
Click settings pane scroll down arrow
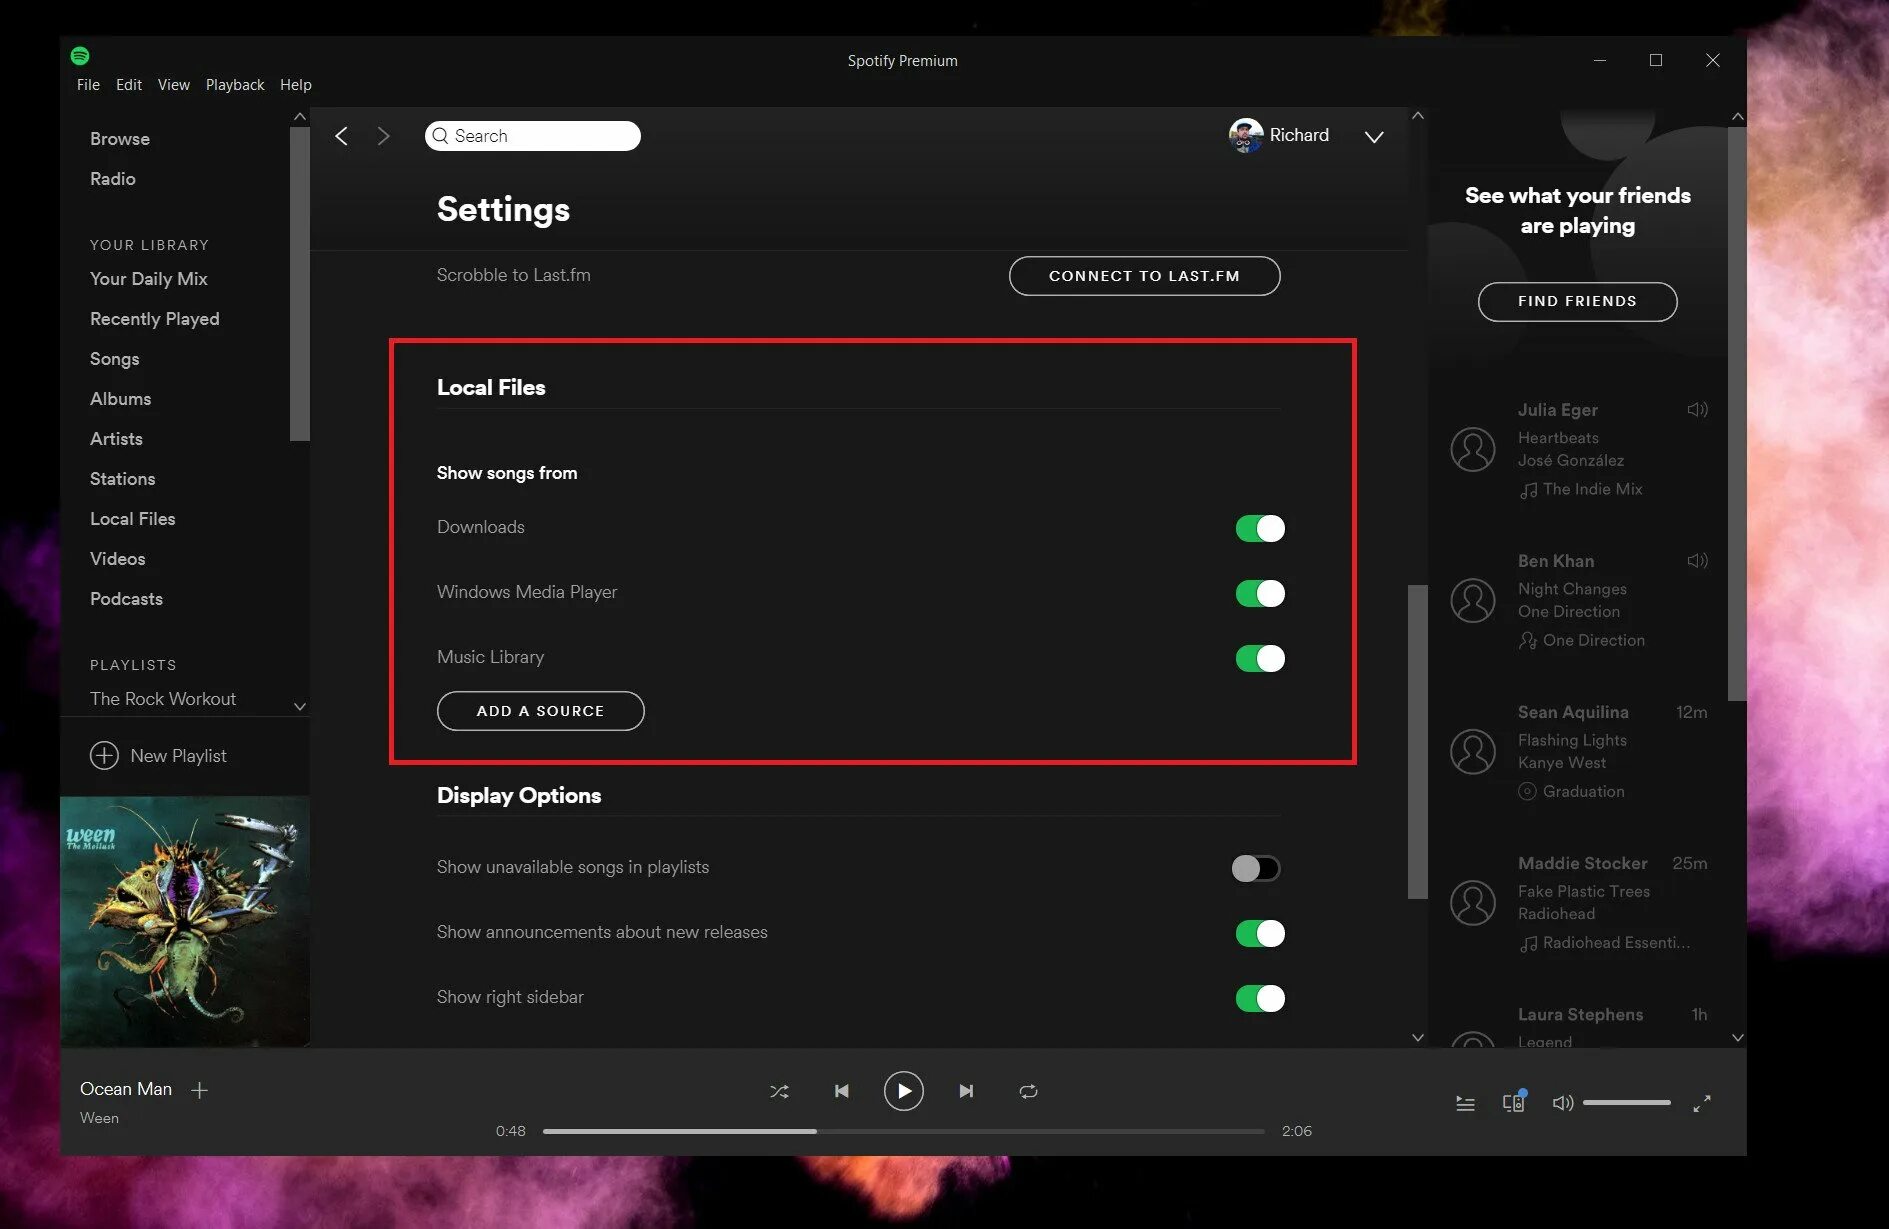[x=1418, y=1037]
